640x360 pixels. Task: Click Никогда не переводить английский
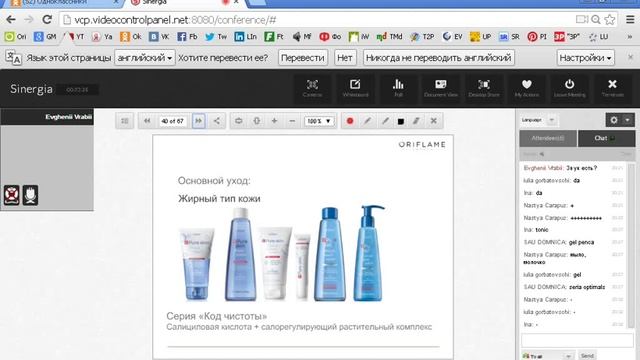click(x=438, y=58)
